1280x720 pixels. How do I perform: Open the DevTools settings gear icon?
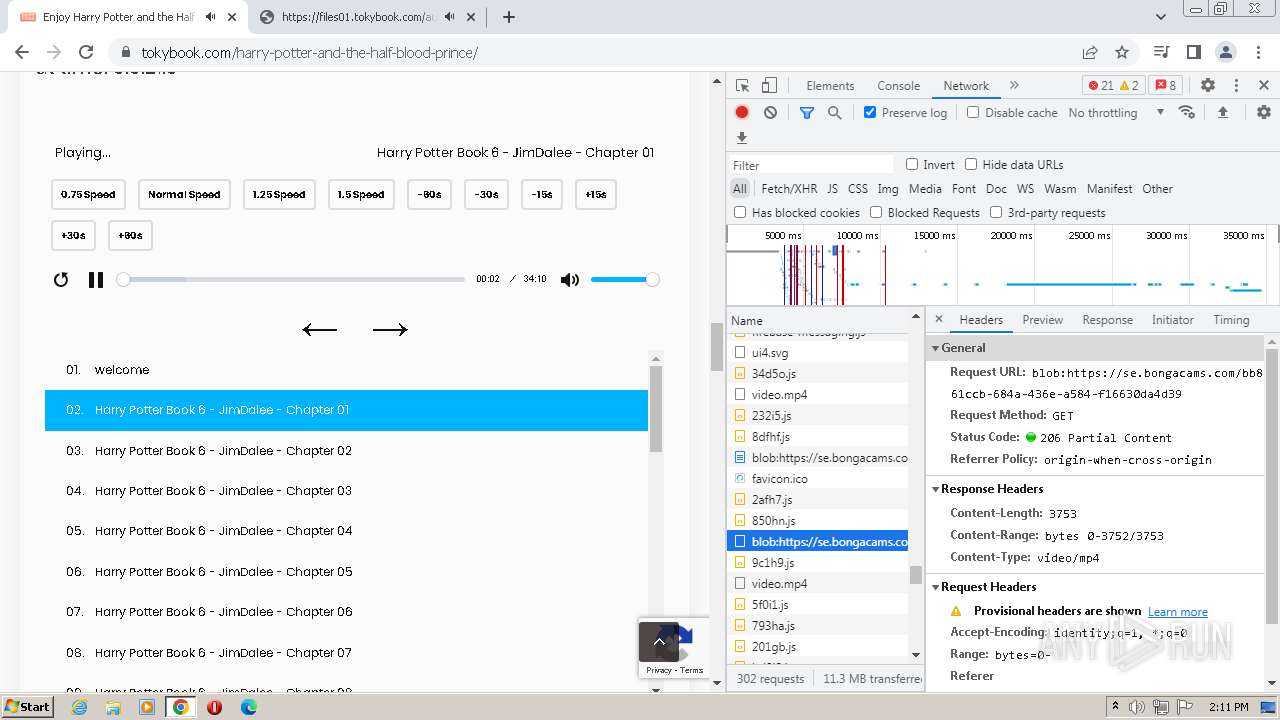coord(1208,86)
